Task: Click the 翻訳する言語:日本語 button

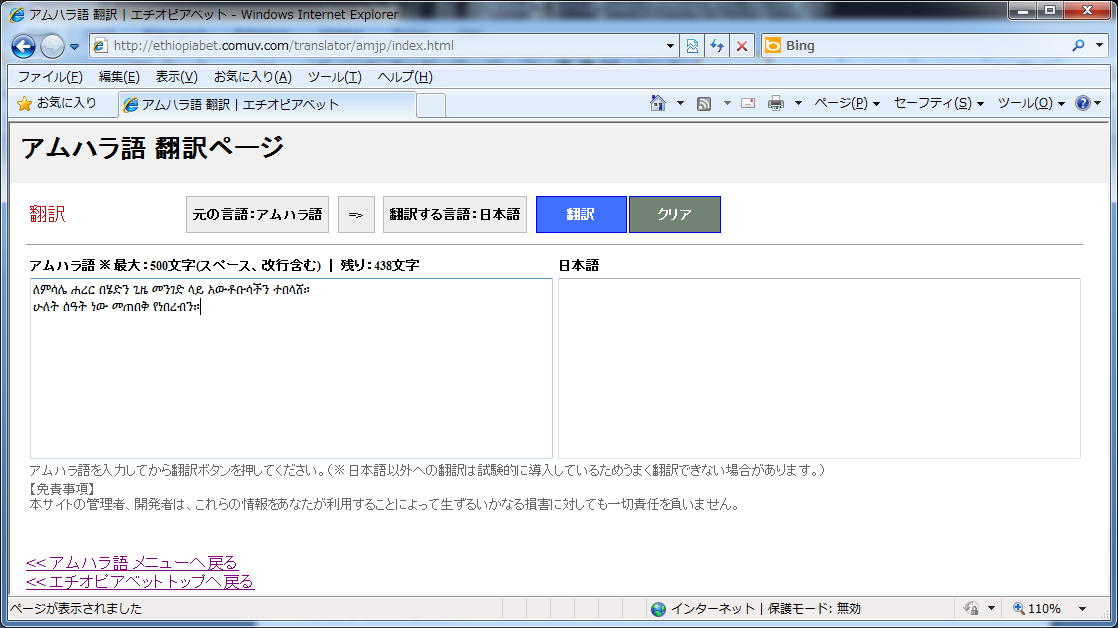Action: (x=455, y=215)
